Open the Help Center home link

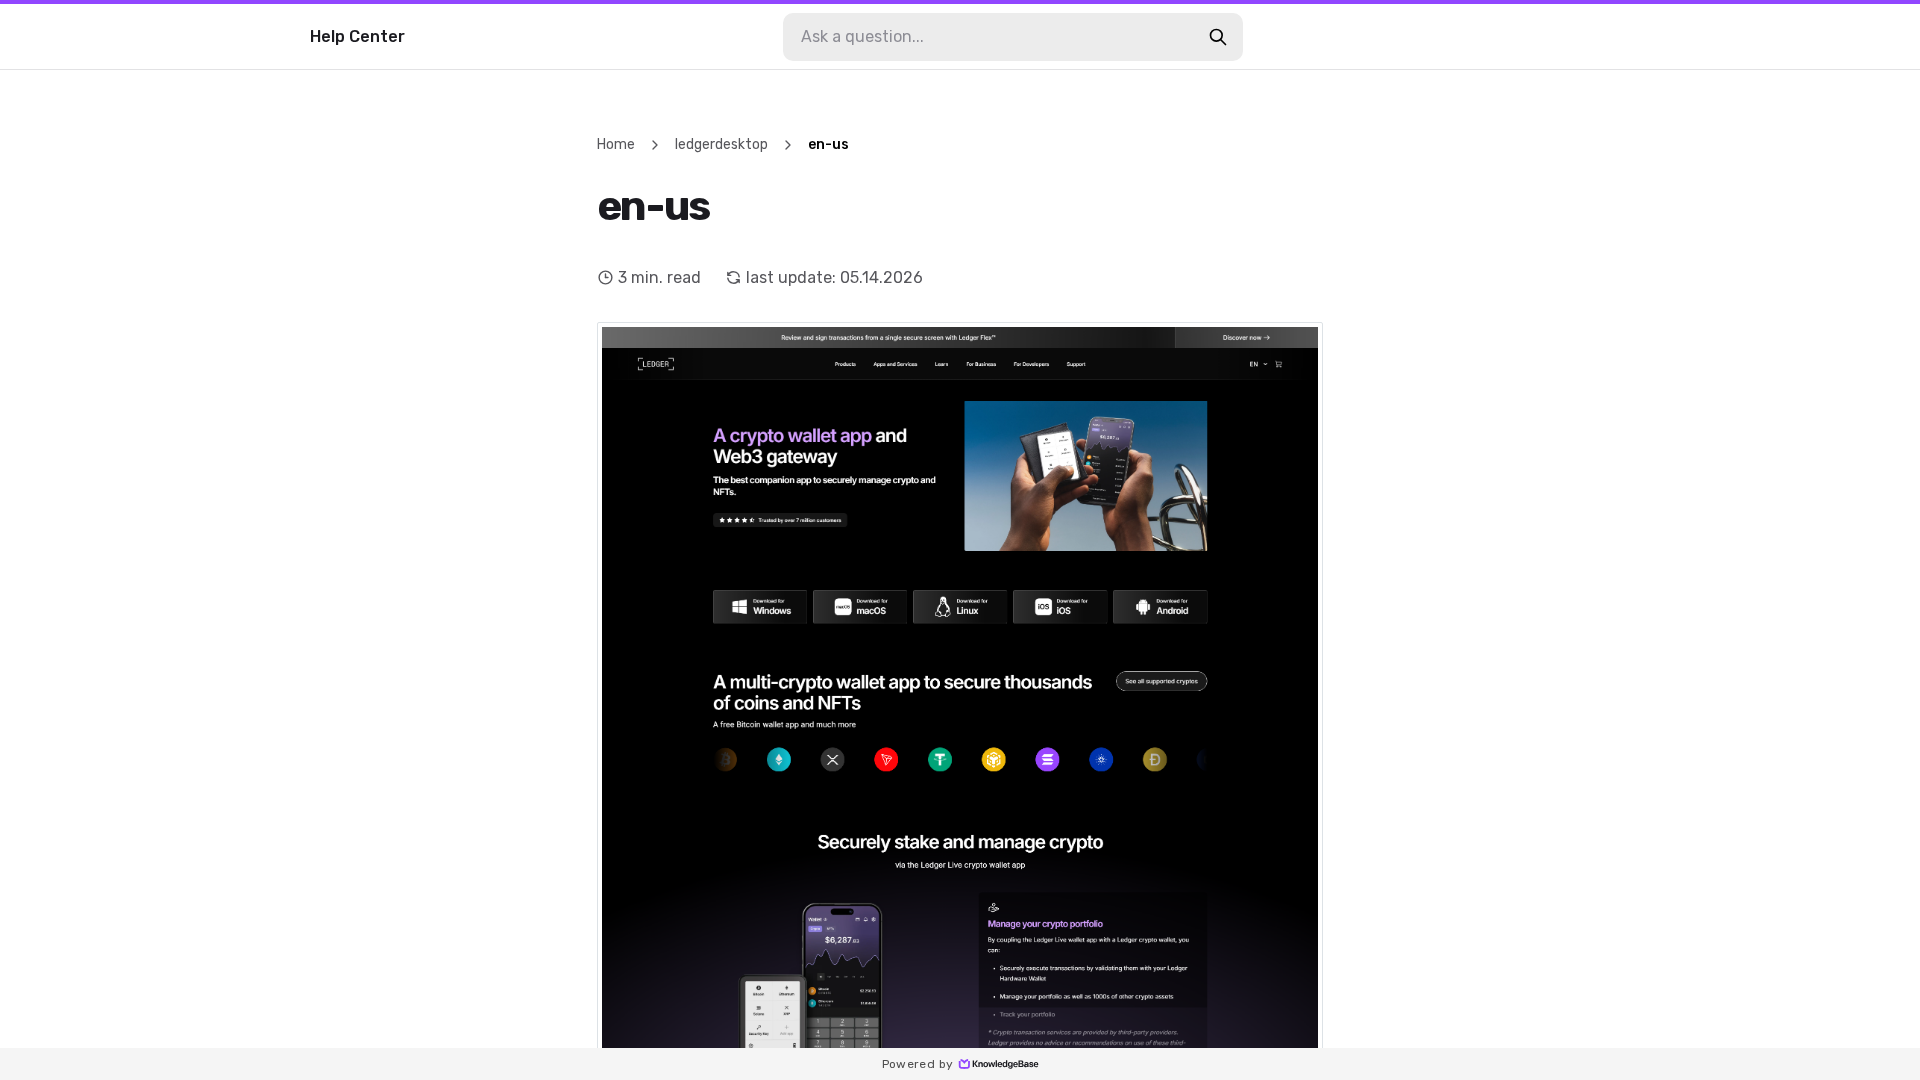(357, 37)
